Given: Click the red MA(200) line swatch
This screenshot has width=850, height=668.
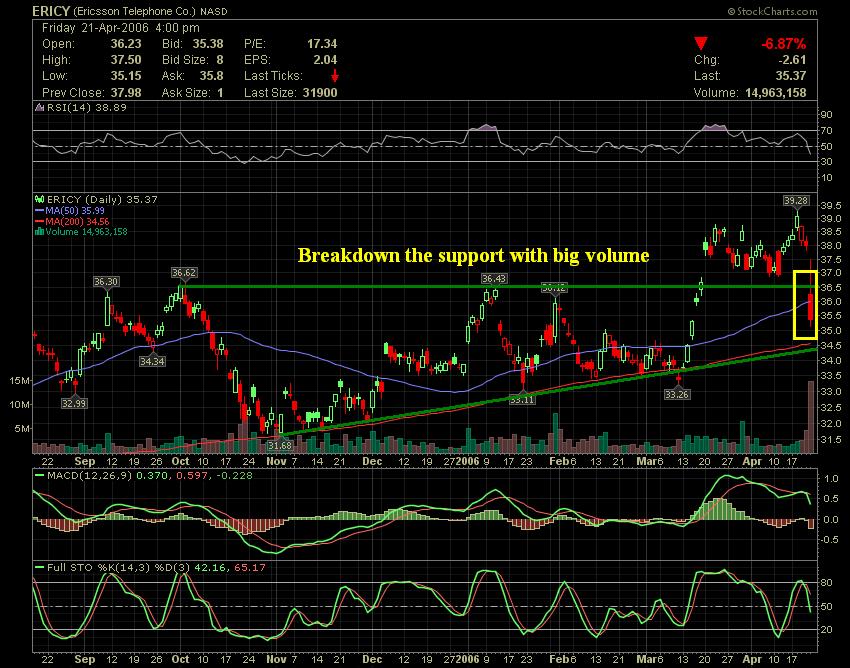Looking at the screenshot, I should (40, 221).
